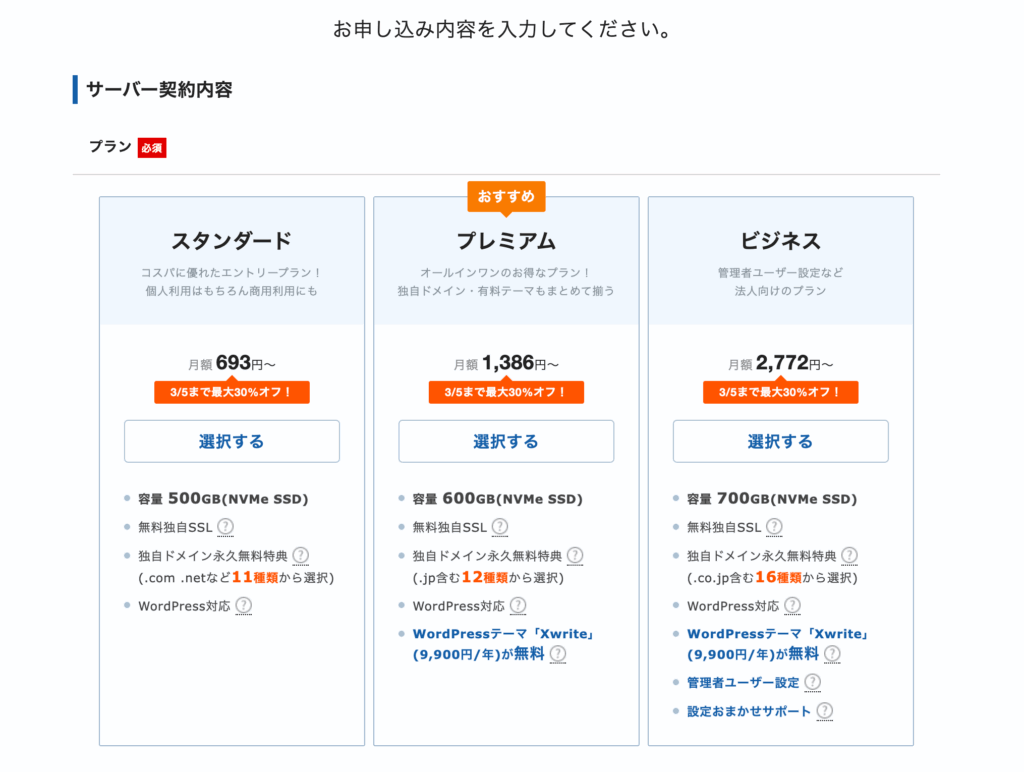This screenshot has width=1024, height=772.
Task: Click help icon beside Business plan's 独自ドメイン永久無料特典
Action: [849, 555]
